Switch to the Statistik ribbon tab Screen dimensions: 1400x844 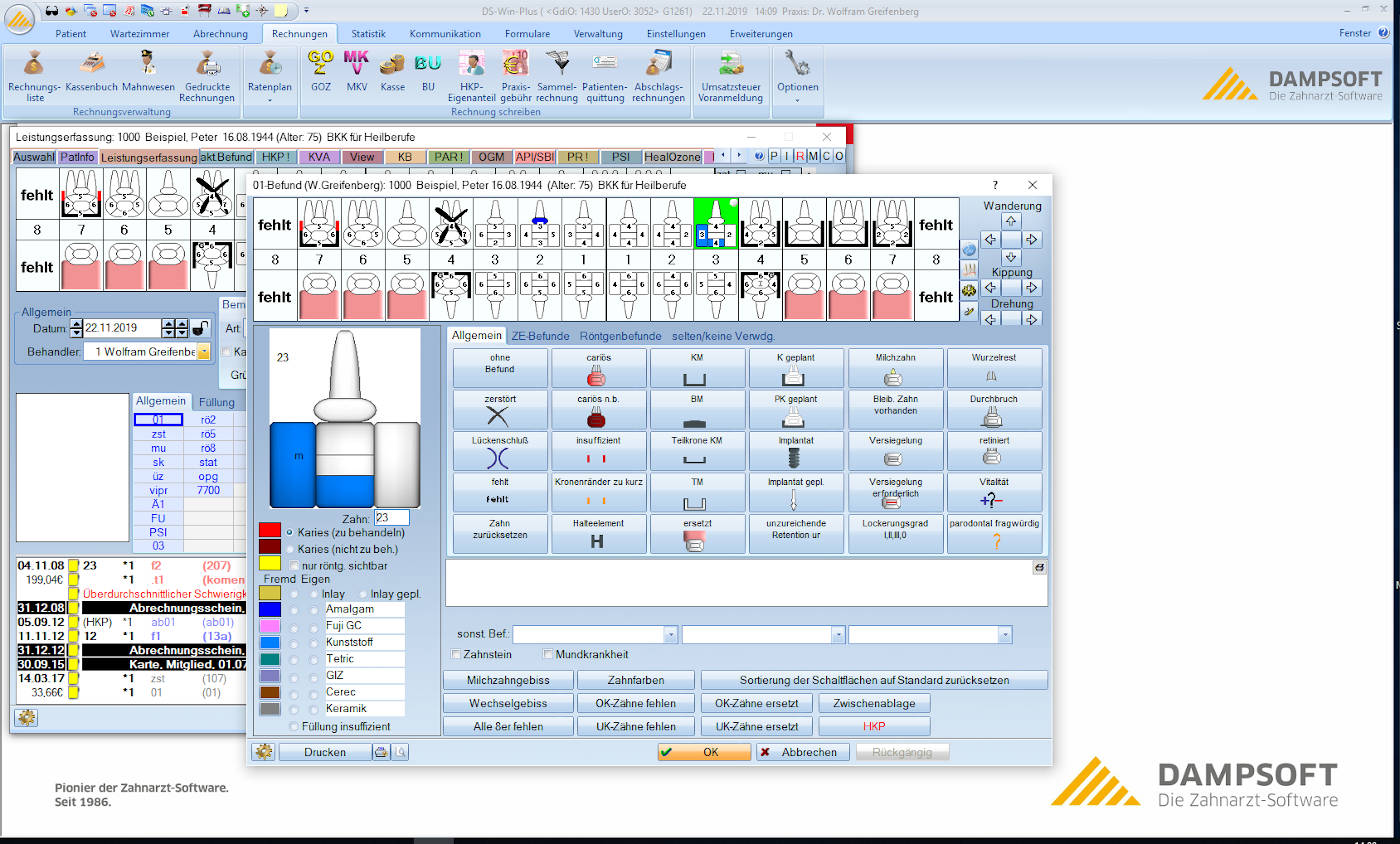pos(368,33)
